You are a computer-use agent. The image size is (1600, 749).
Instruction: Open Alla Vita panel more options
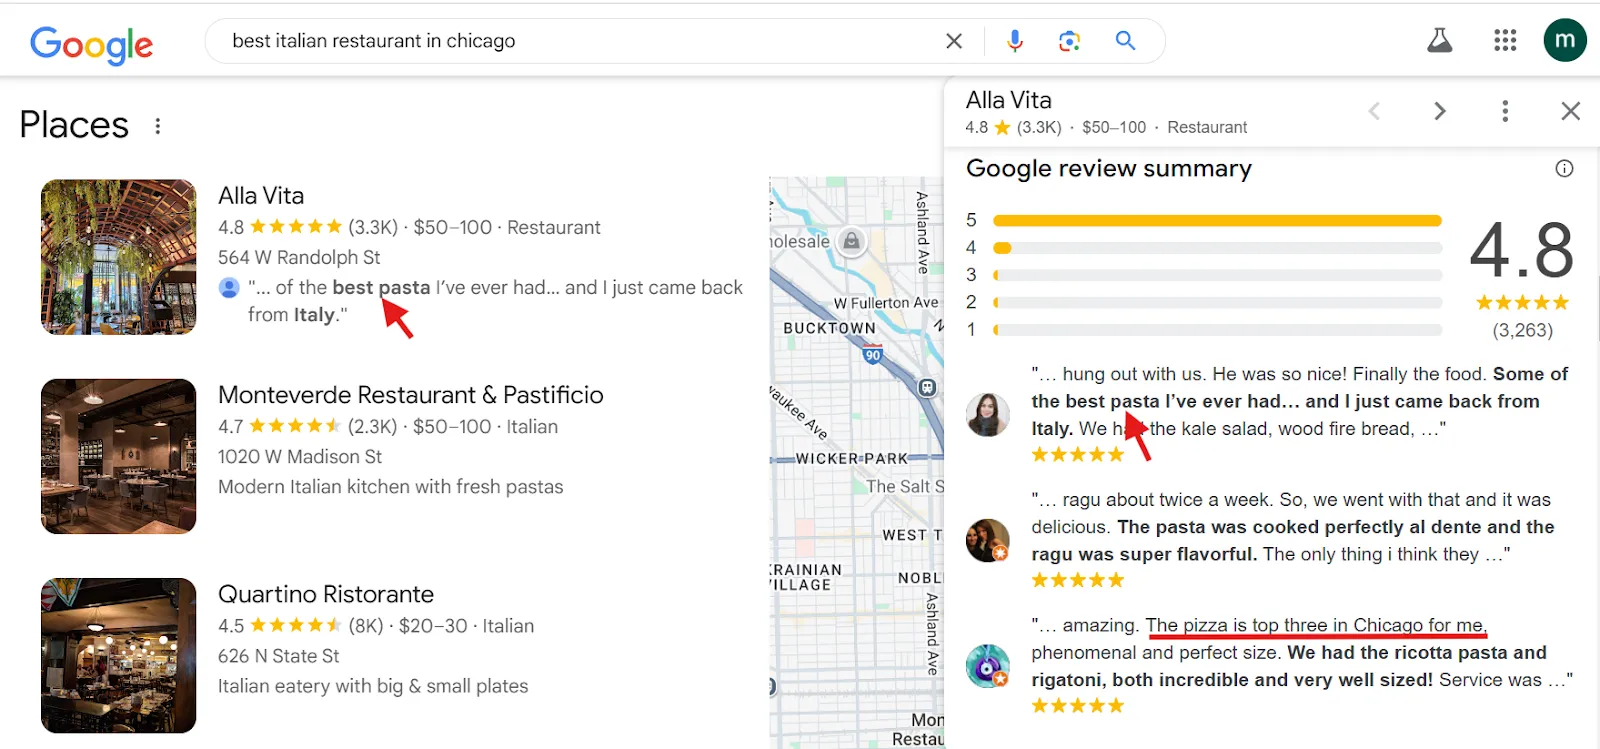pos(1505,111)
